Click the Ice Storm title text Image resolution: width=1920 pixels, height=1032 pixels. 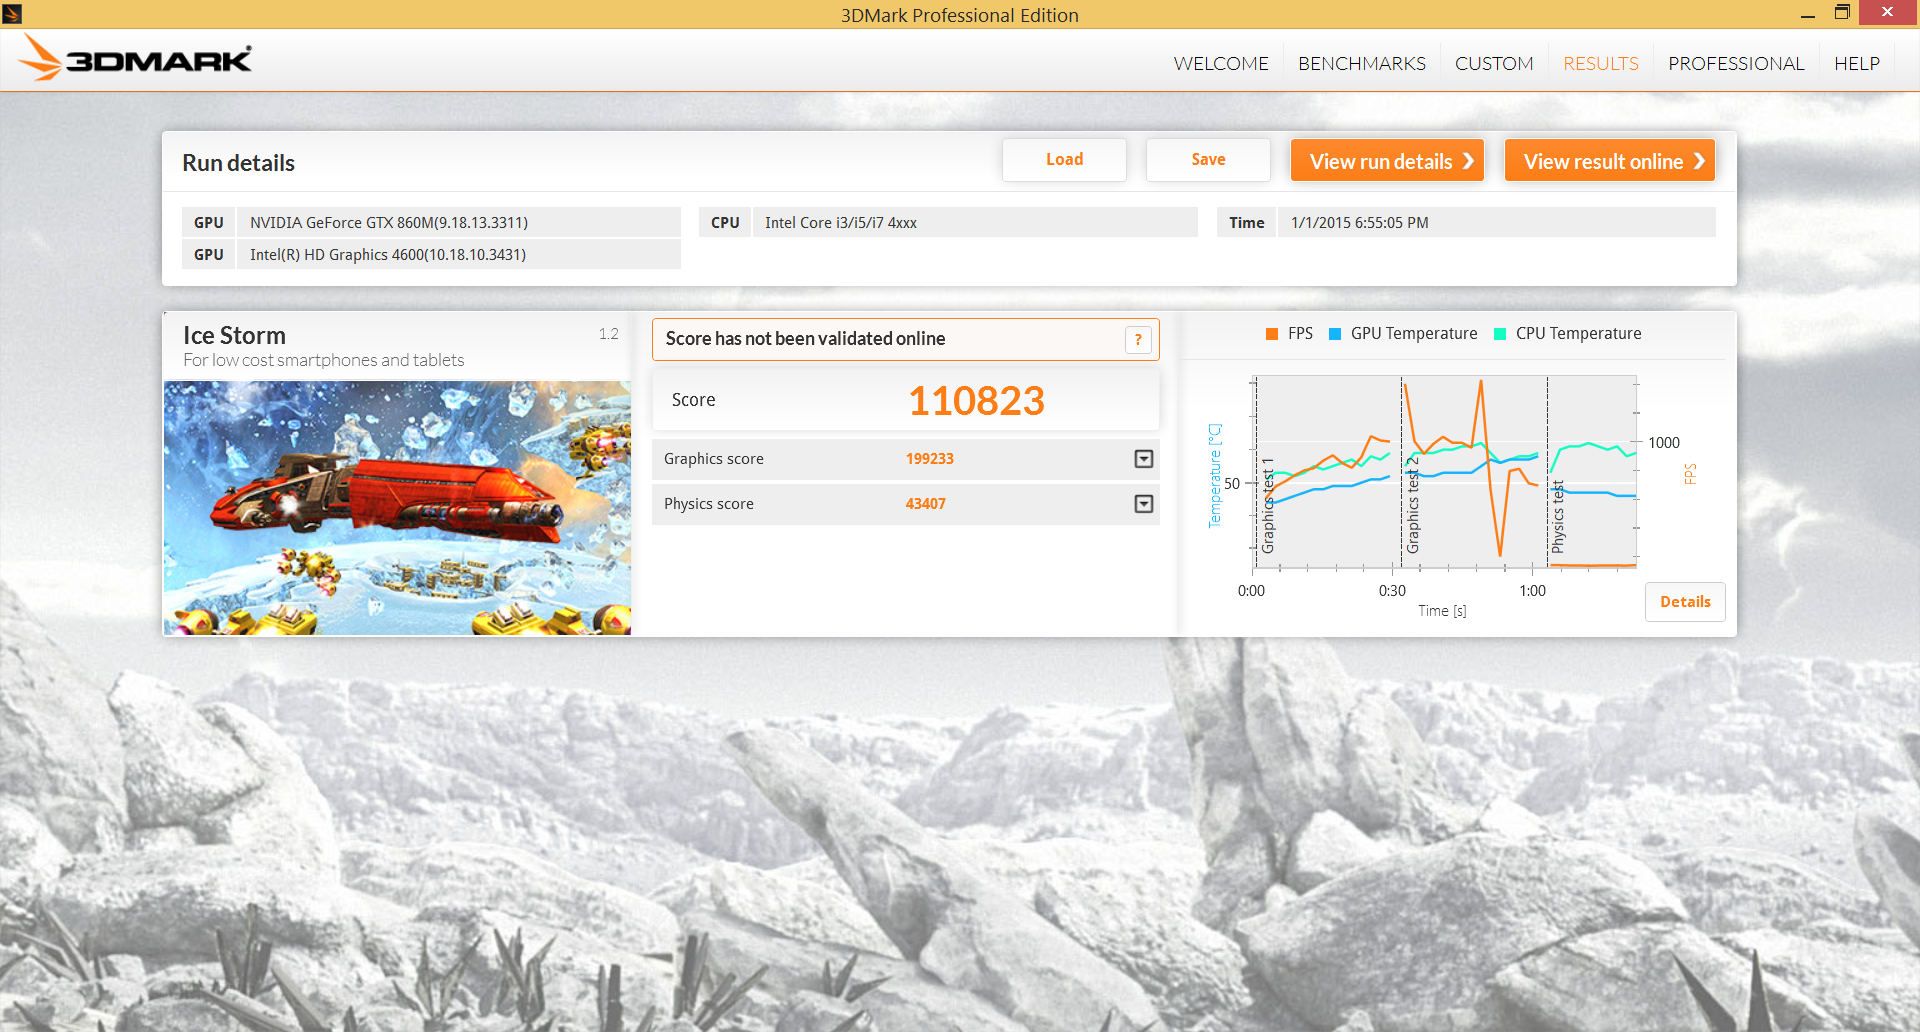click(x=234, y=335)
